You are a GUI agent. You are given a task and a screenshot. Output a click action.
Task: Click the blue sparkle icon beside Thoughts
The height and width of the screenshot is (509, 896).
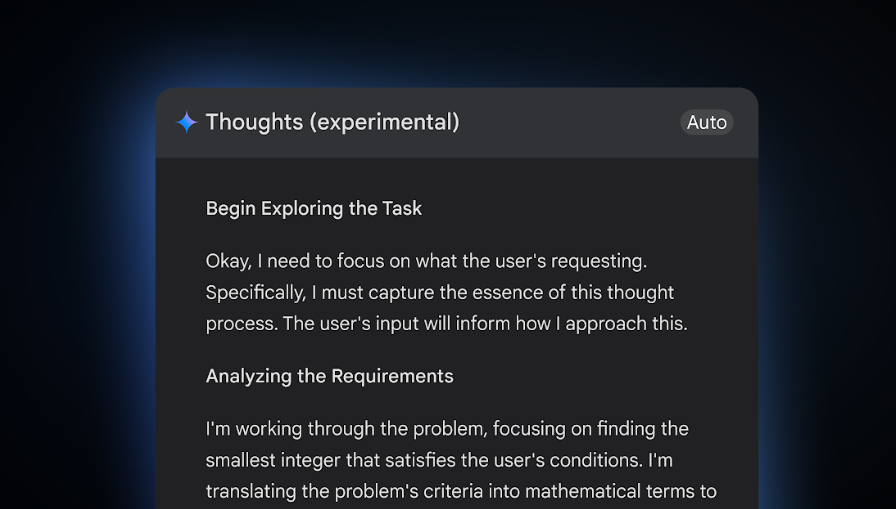186,122
